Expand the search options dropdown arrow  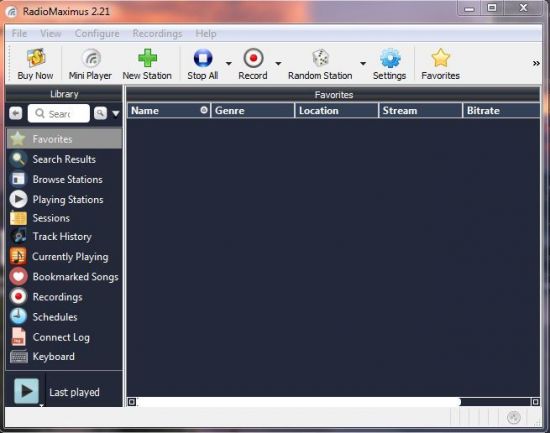pos(116,114)
